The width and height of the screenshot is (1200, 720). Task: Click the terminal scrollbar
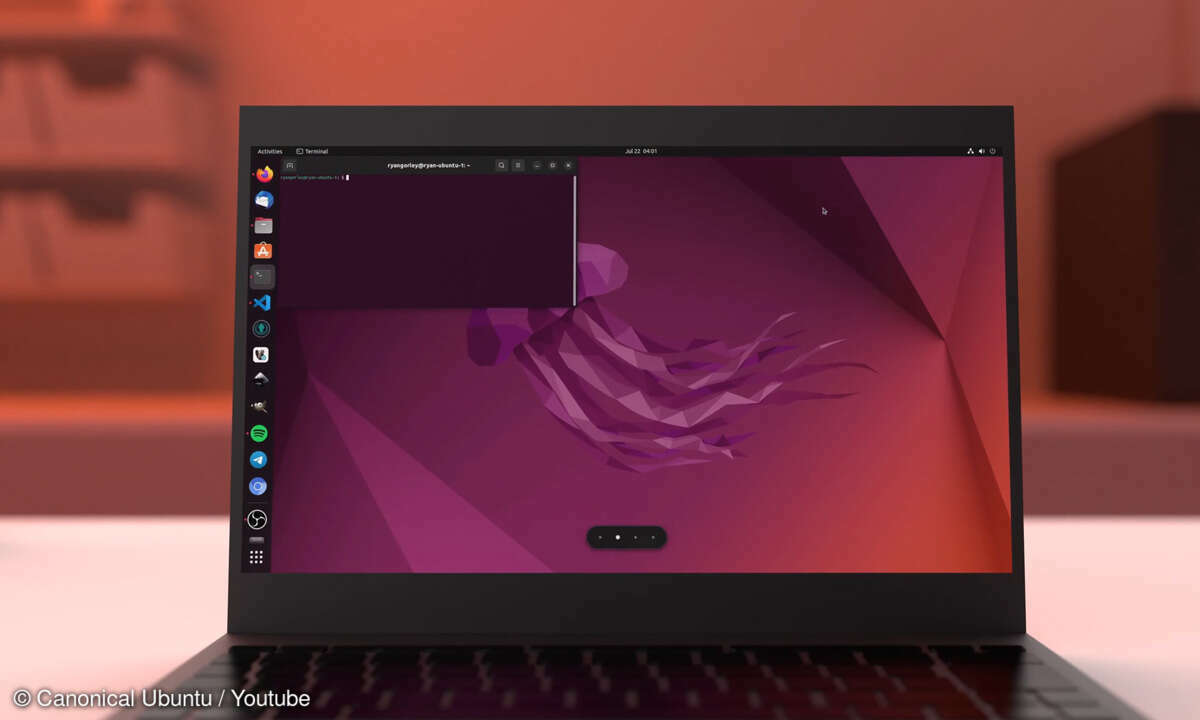click(575, 241)
